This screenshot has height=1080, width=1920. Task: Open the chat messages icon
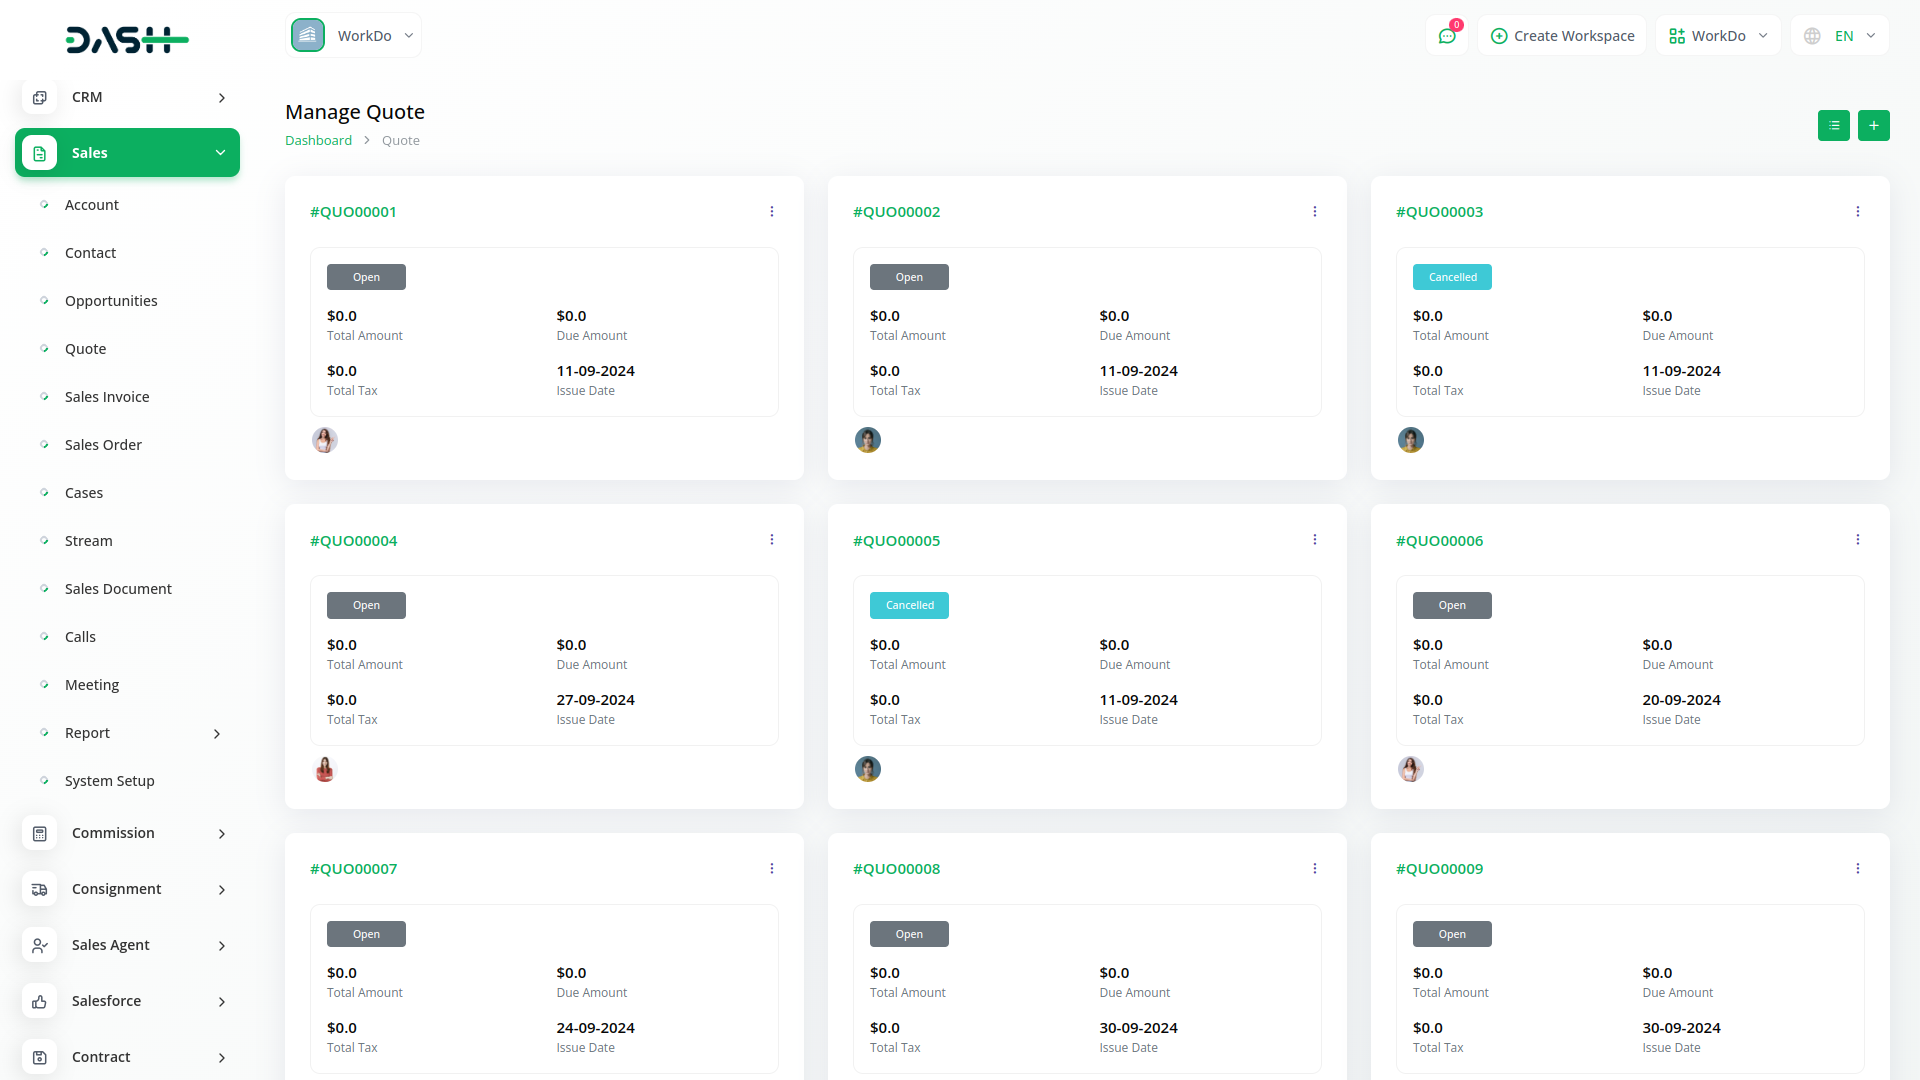click(x=1447, y=36)
